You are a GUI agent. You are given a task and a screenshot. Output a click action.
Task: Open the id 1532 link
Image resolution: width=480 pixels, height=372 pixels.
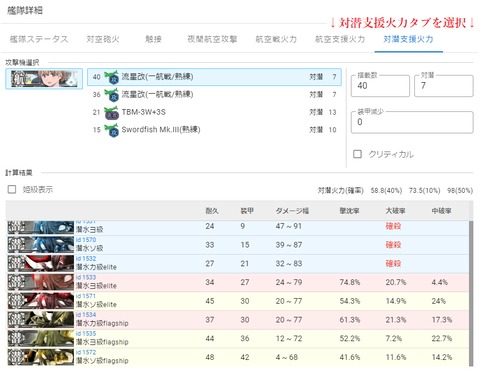[x=86, y=259]
